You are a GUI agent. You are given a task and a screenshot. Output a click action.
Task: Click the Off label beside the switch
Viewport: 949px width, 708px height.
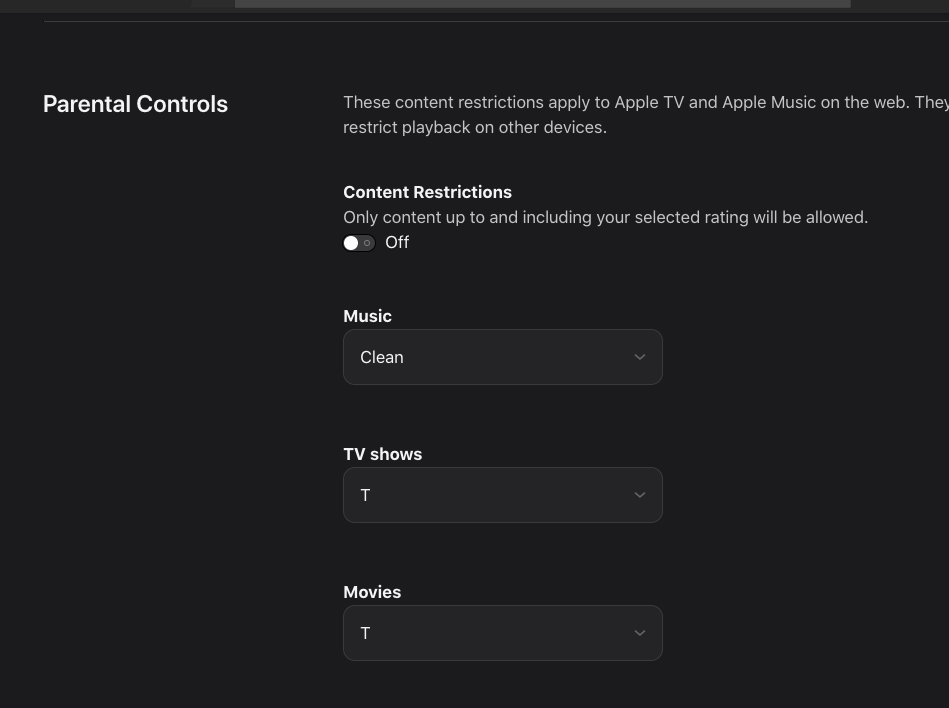[397, 243]
